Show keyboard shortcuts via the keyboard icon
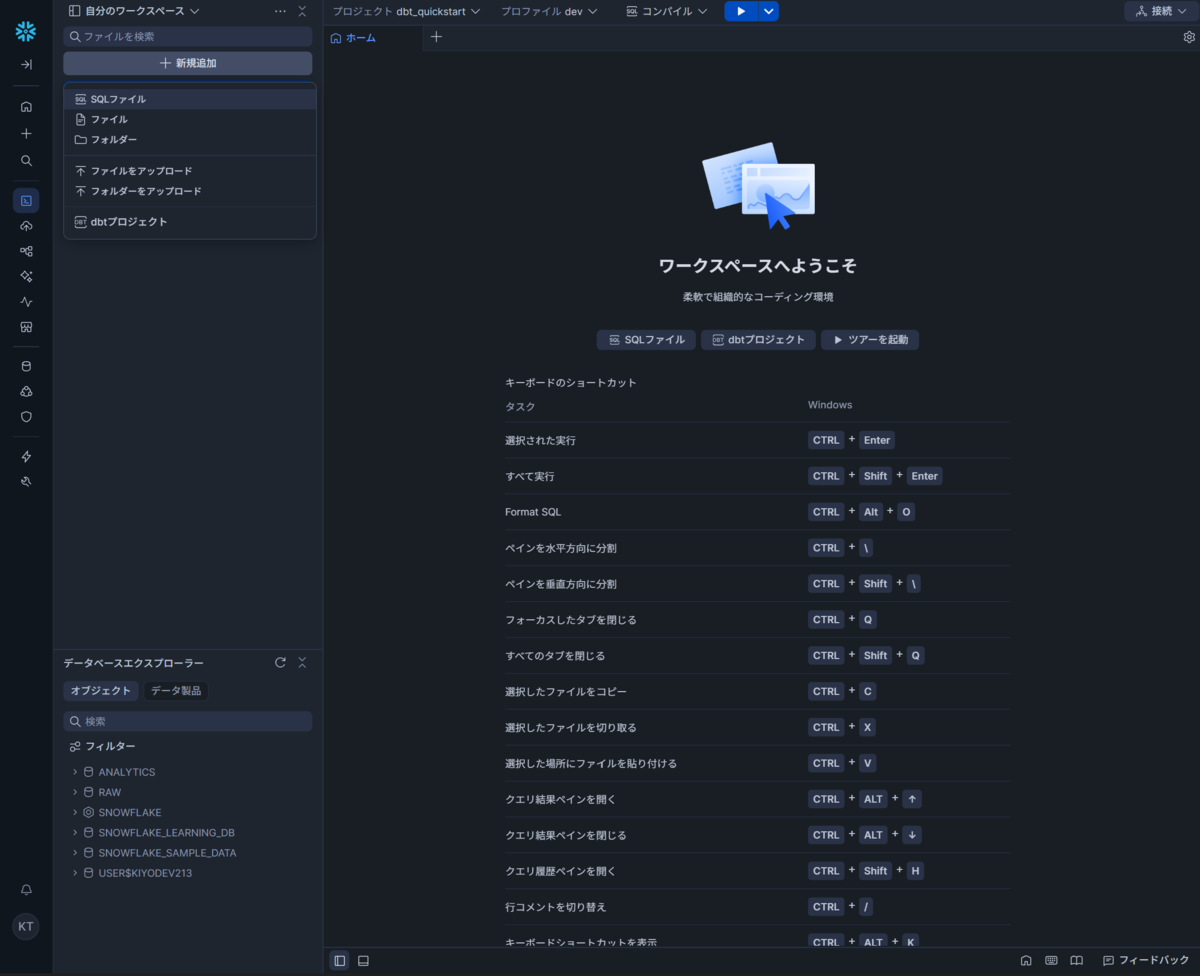Viewport: 1200px width, 976px height. click(x=1051, y=960)
